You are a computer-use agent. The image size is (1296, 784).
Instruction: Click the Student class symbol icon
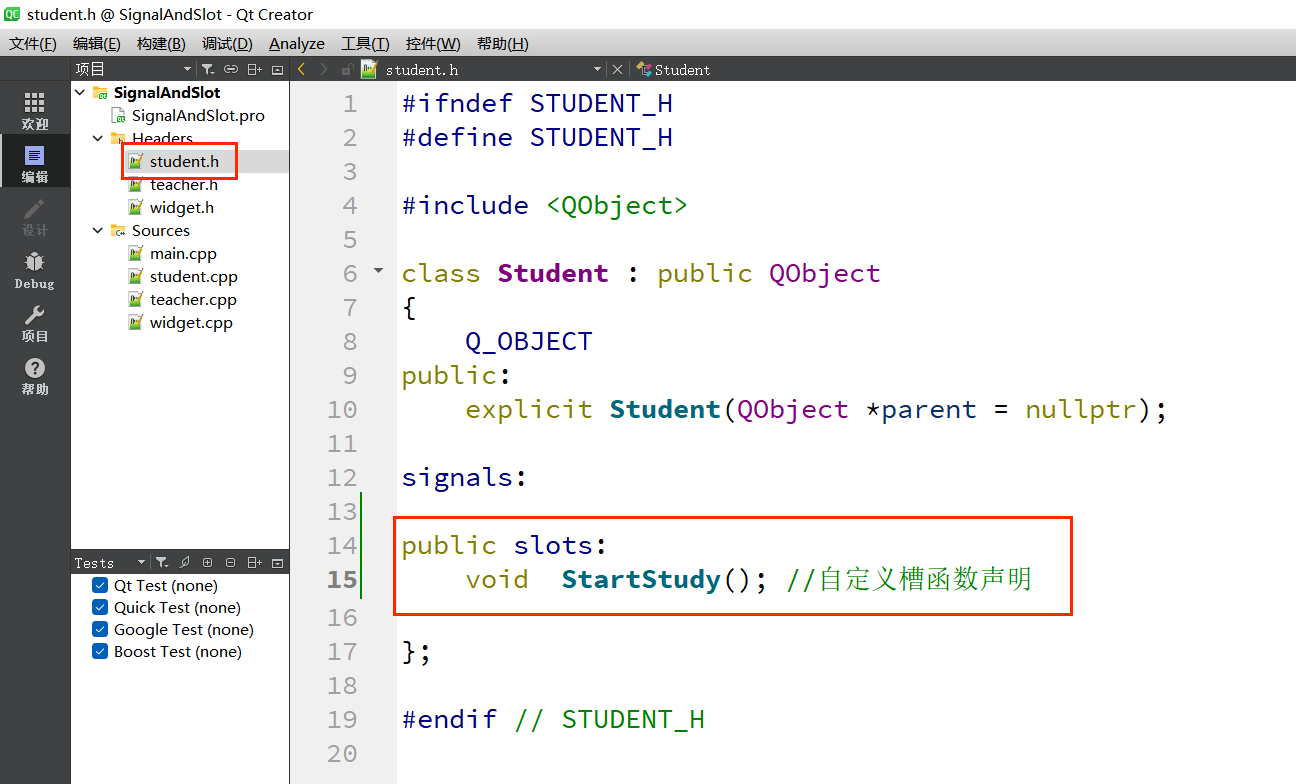tap(645, 69)
